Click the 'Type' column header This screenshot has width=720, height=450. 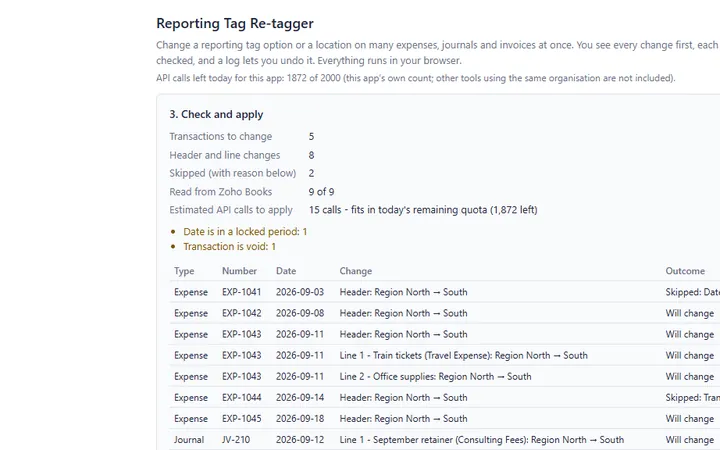(x=184, y=271)
